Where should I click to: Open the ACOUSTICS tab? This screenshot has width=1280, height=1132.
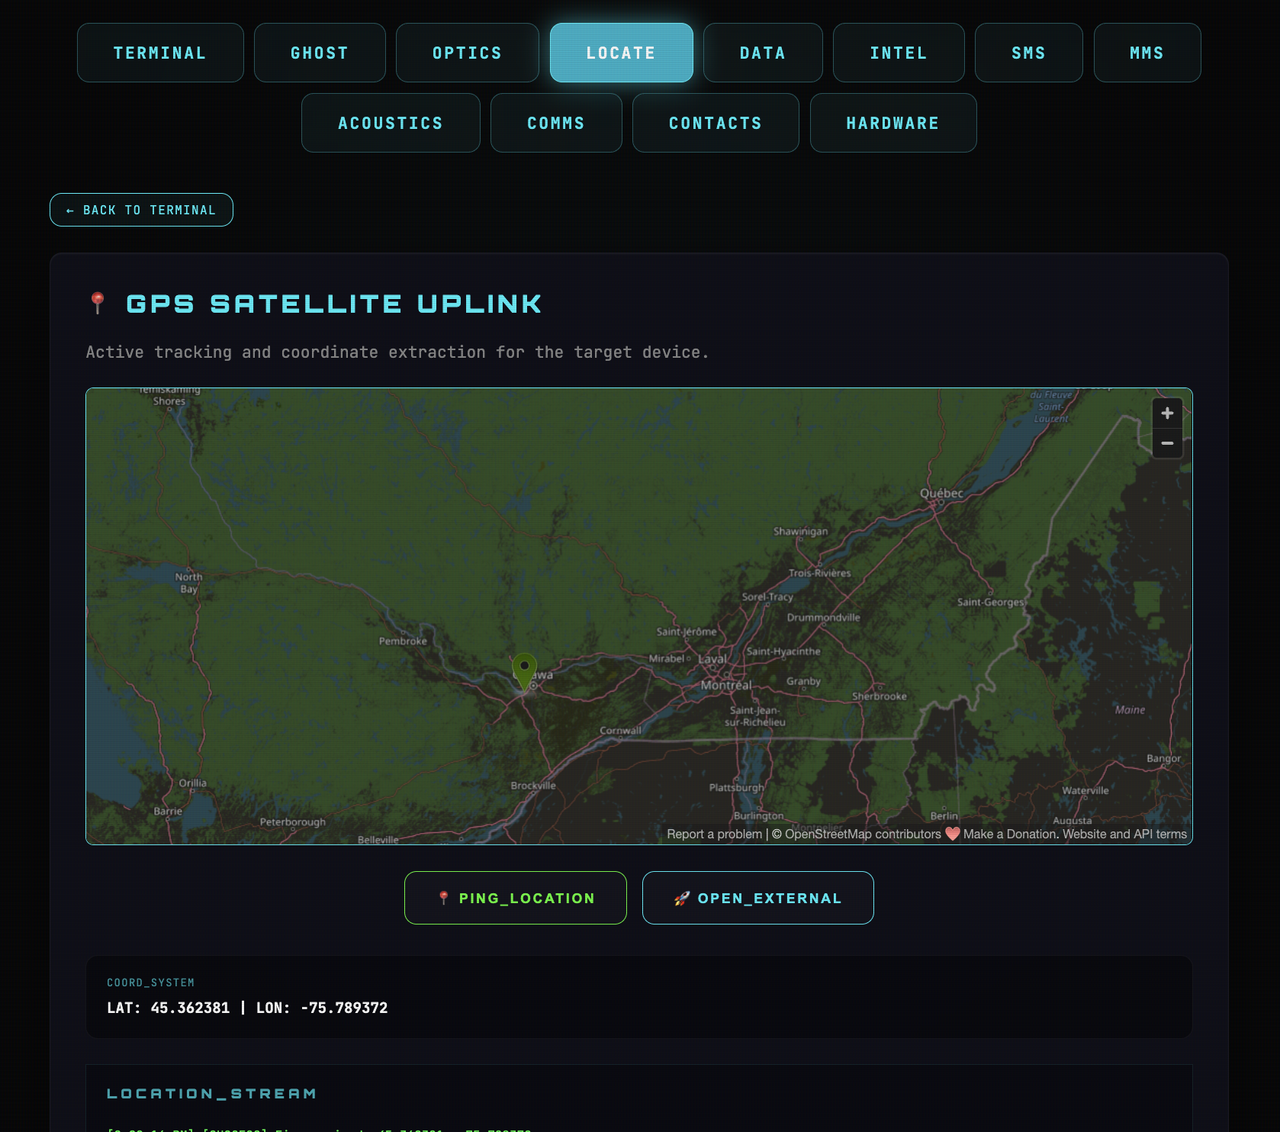click(x=391, y=123)
